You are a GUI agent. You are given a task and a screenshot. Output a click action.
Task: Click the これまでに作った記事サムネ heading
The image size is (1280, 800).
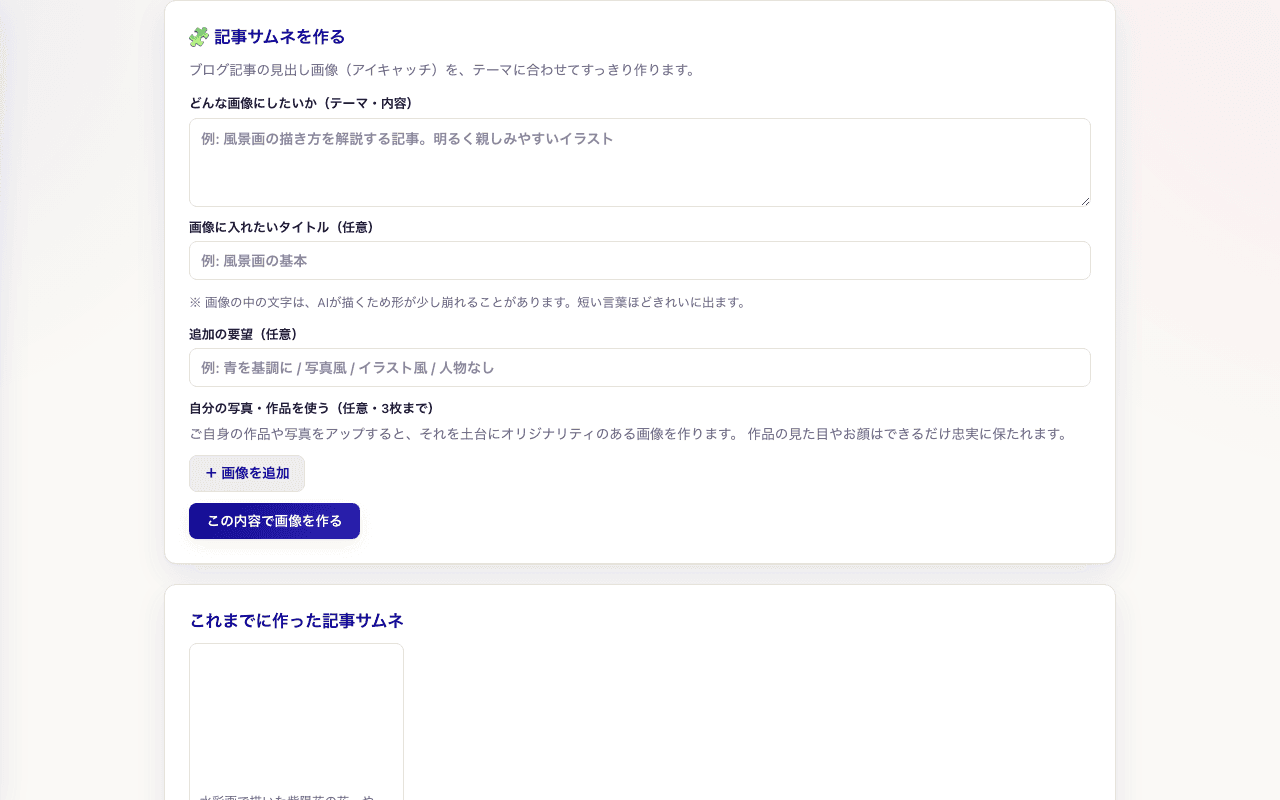coord(296,621)
